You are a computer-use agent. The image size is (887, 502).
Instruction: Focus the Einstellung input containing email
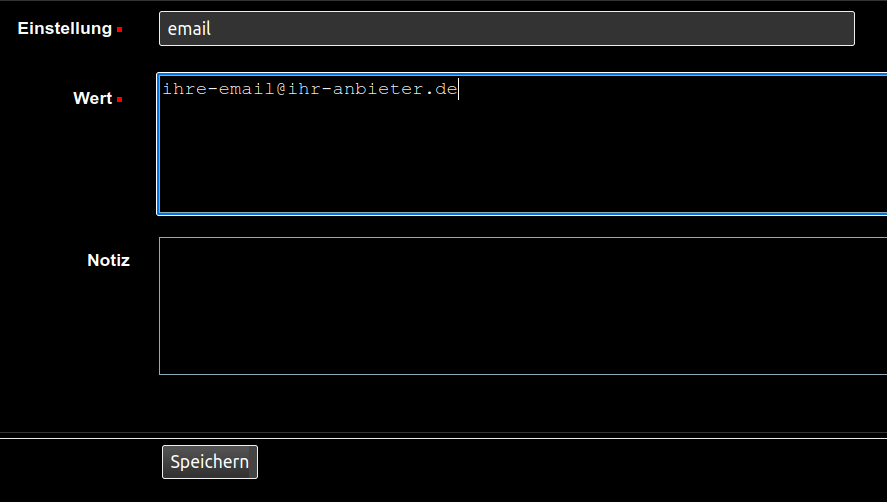coord(507,28)
